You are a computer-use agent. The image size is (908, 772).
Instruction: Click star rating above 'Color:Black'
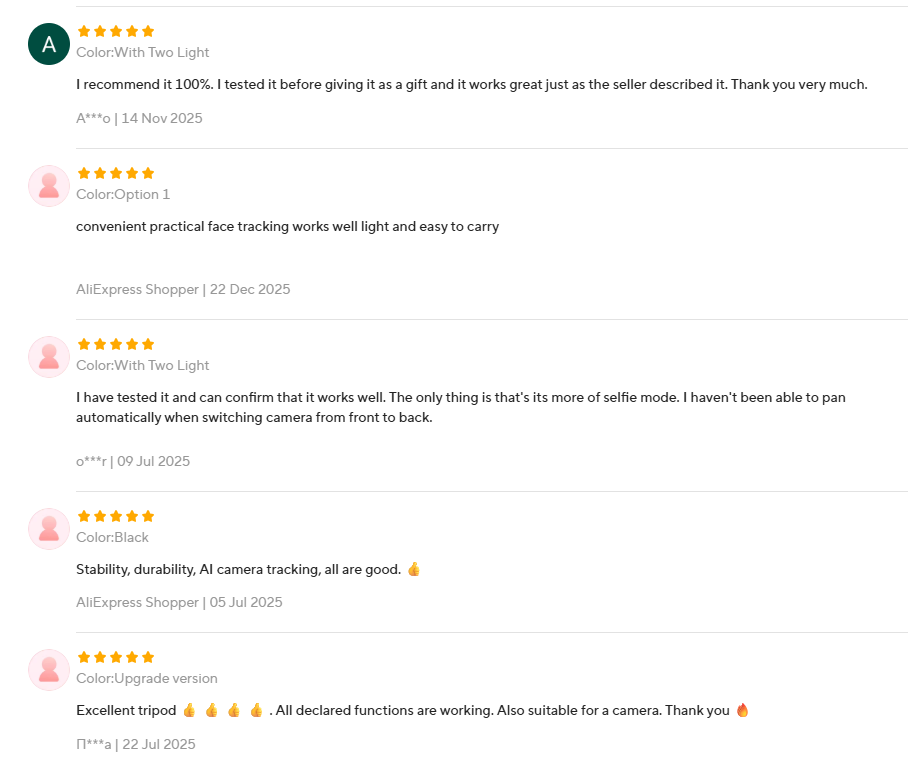click(116, 516)
